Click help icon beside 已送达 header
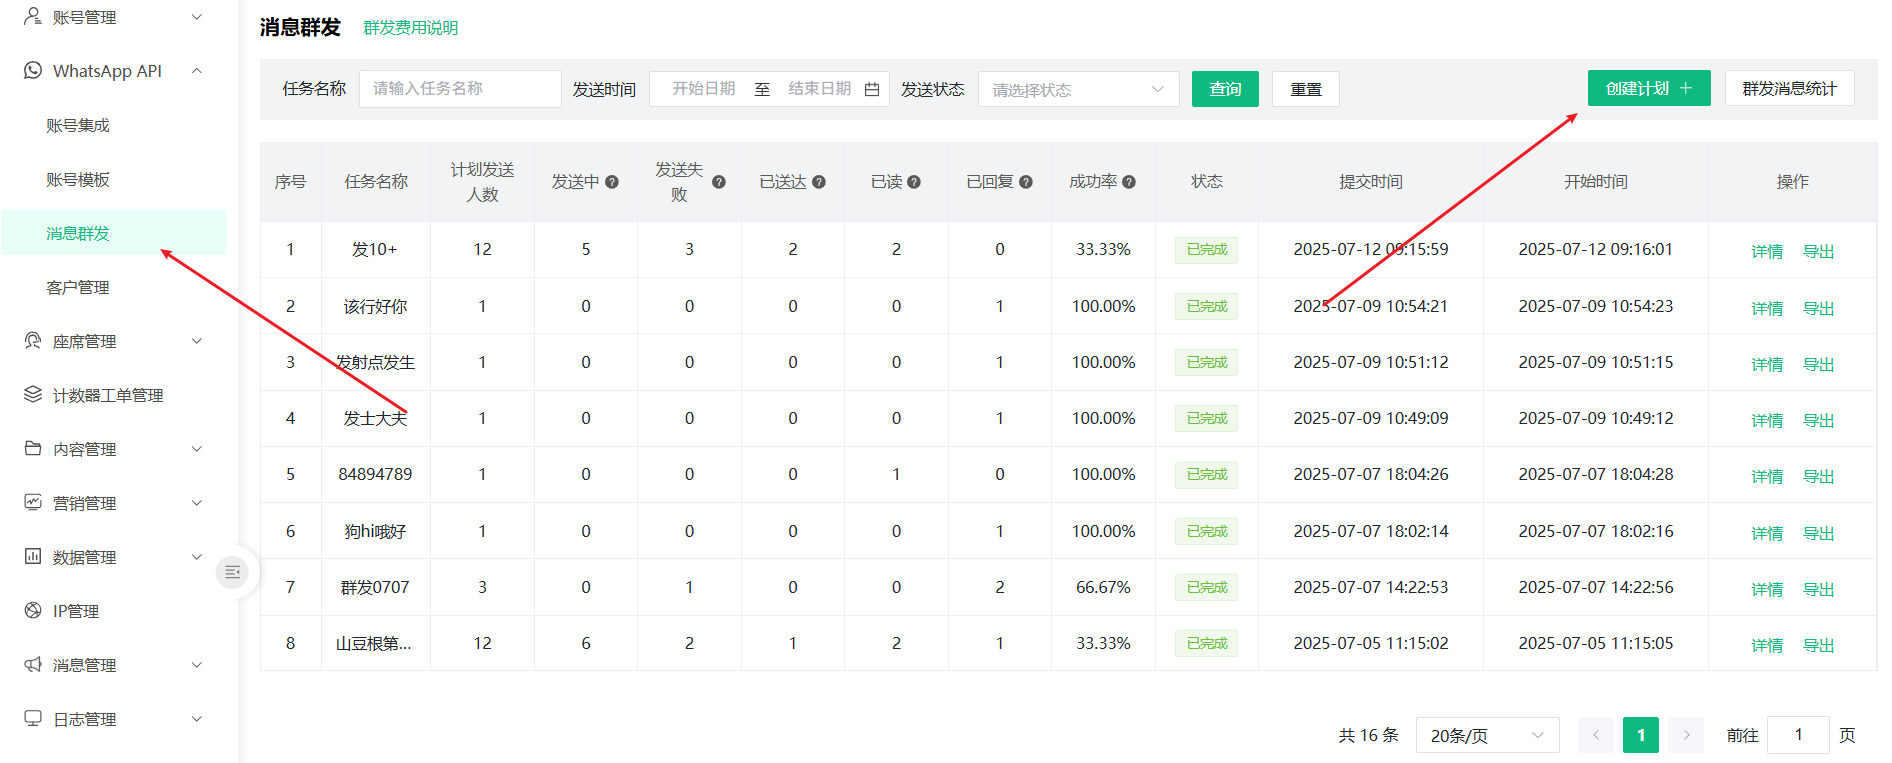 click(x=819, y=182)
